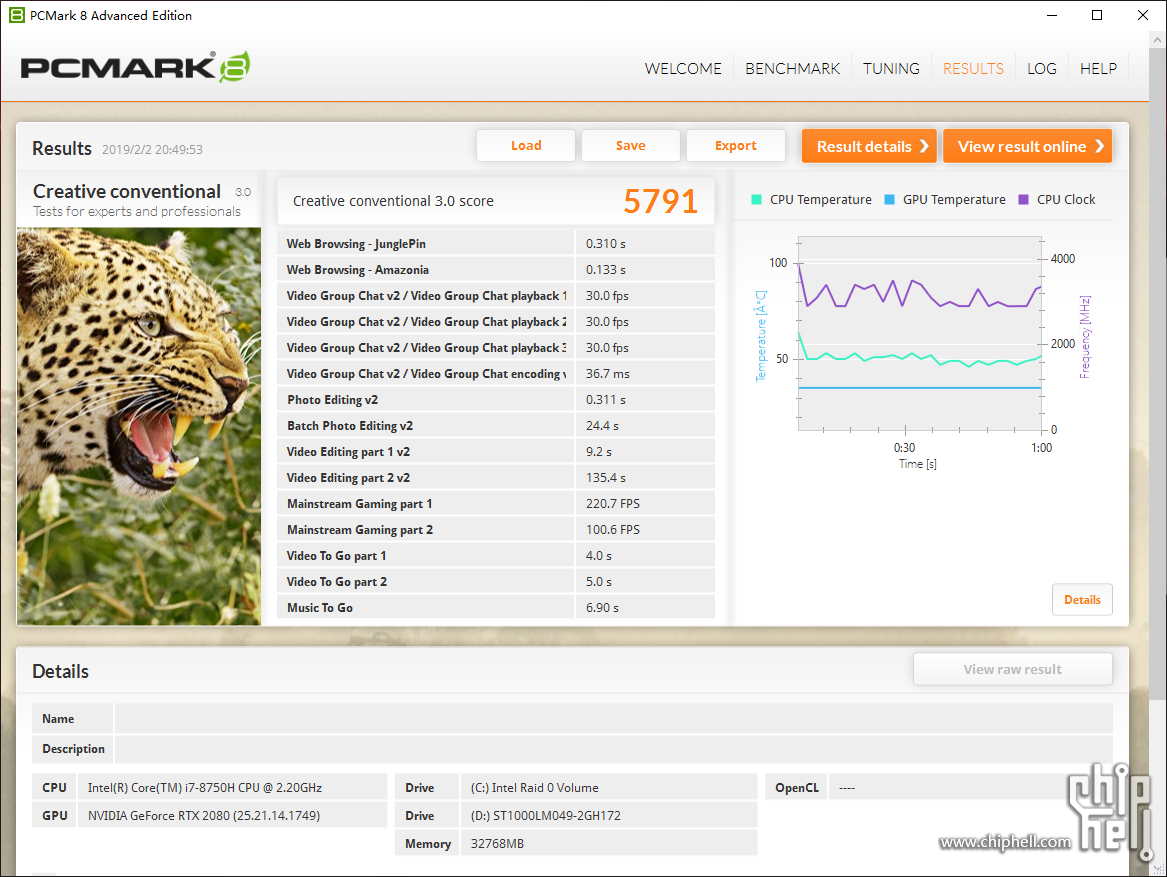The width and height of the screenshot is (1167, 877).
Task: Select Mainstream Gaming part 2 row
Action: click(x=496, y=530)
